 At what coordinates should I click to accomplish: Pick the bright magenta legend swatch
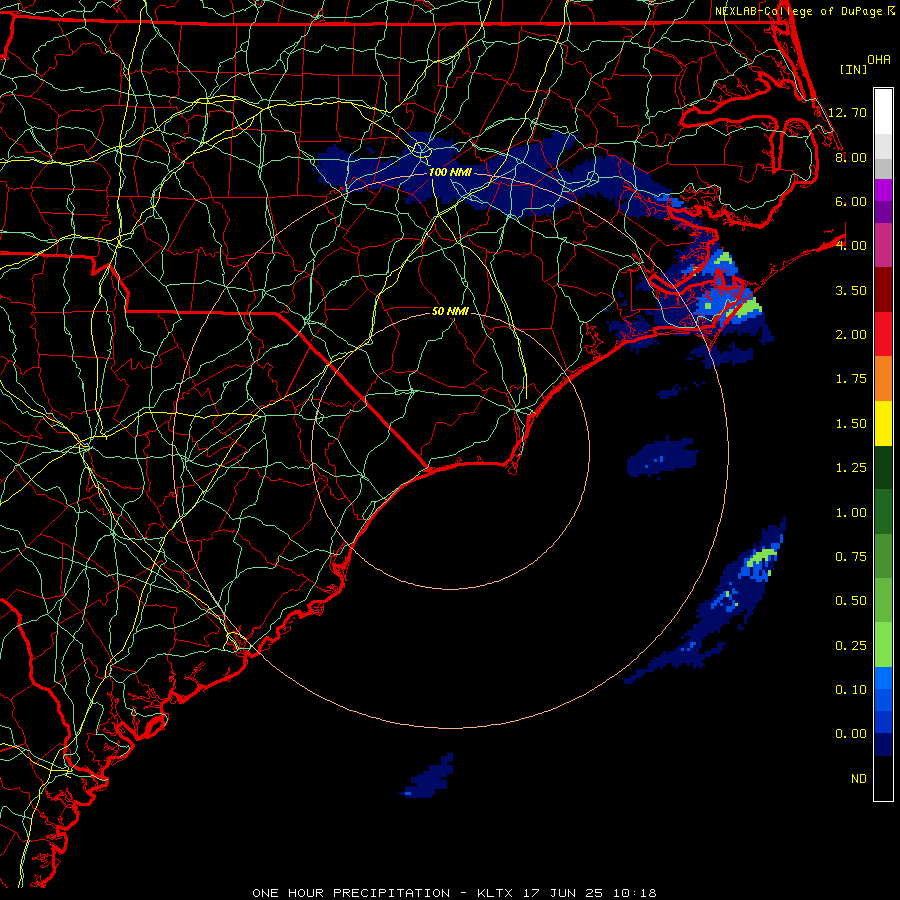883,190
